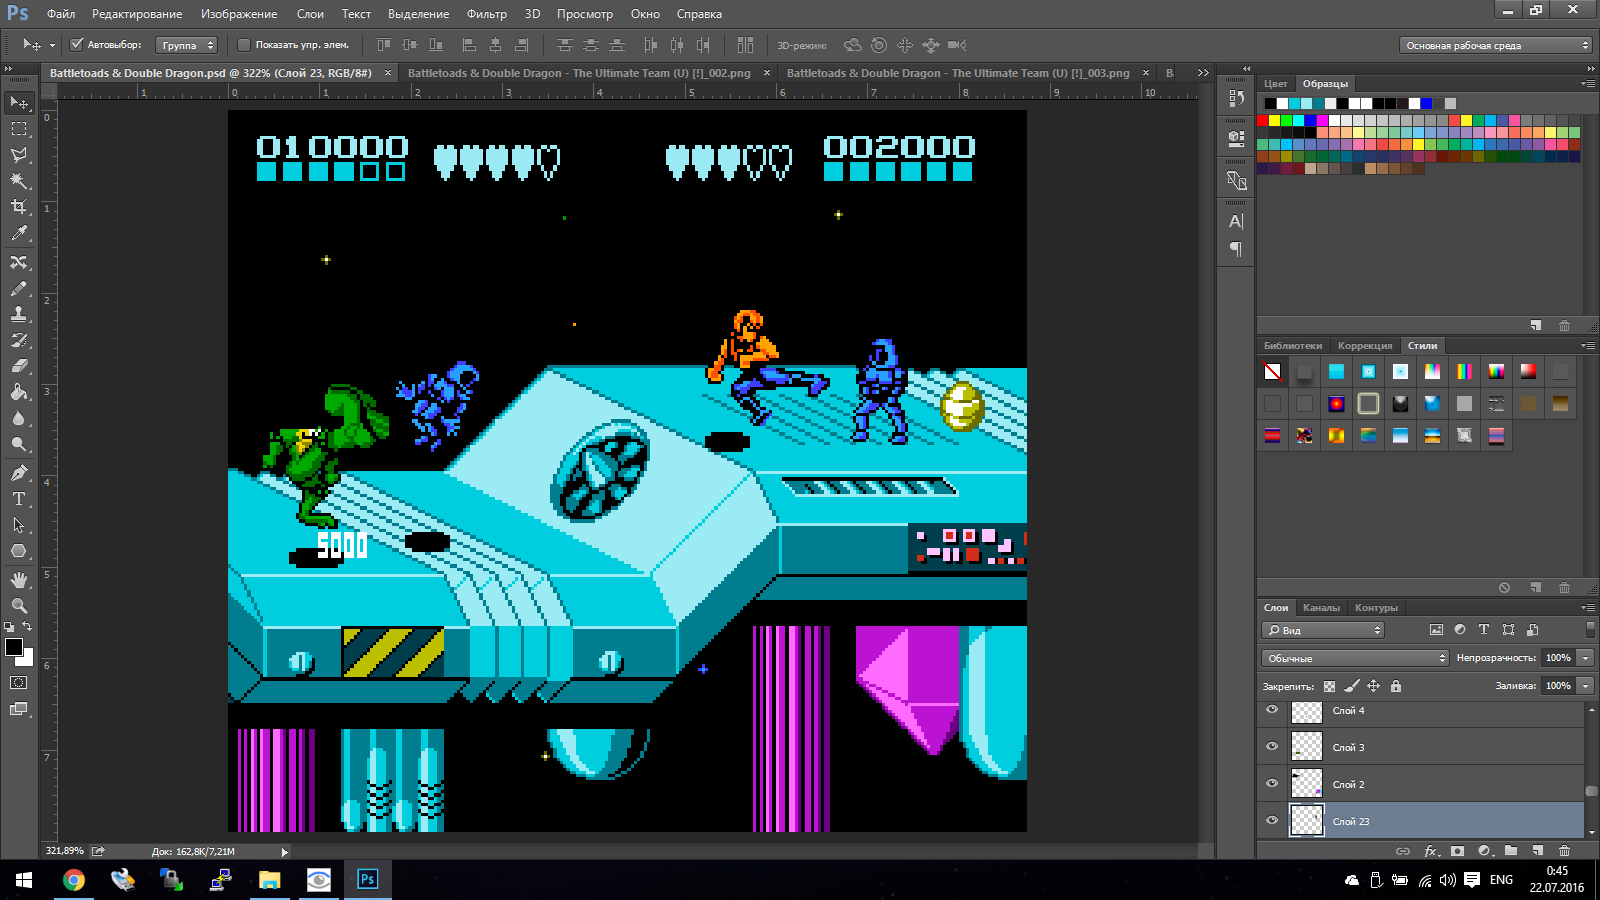Open the Заливка value dropdown arrow
The height and width of the screenshot is (900, 1600).
(x=1585, y=686)
